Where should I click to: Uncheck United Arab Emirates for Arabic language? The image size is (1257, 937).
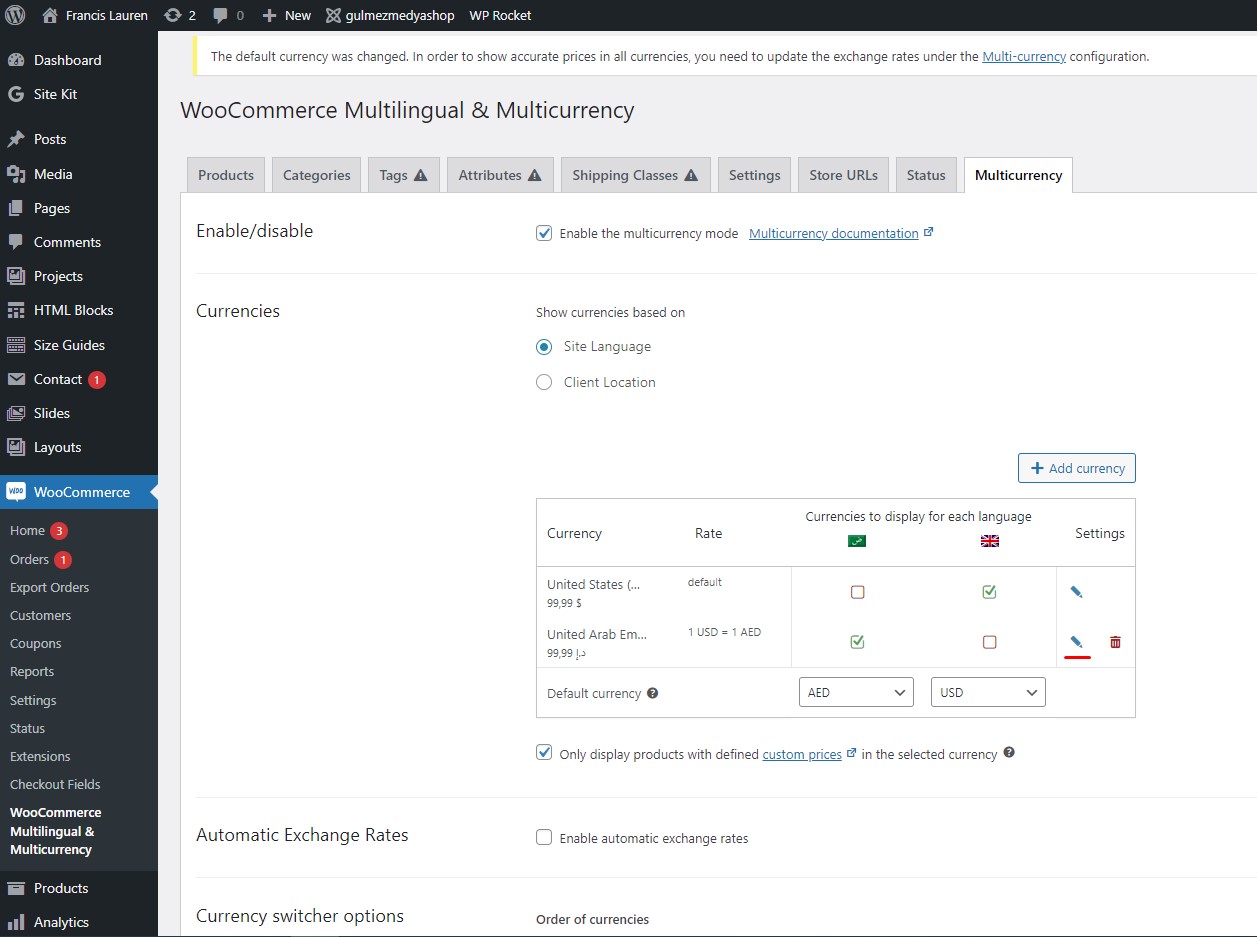[857, 642]
